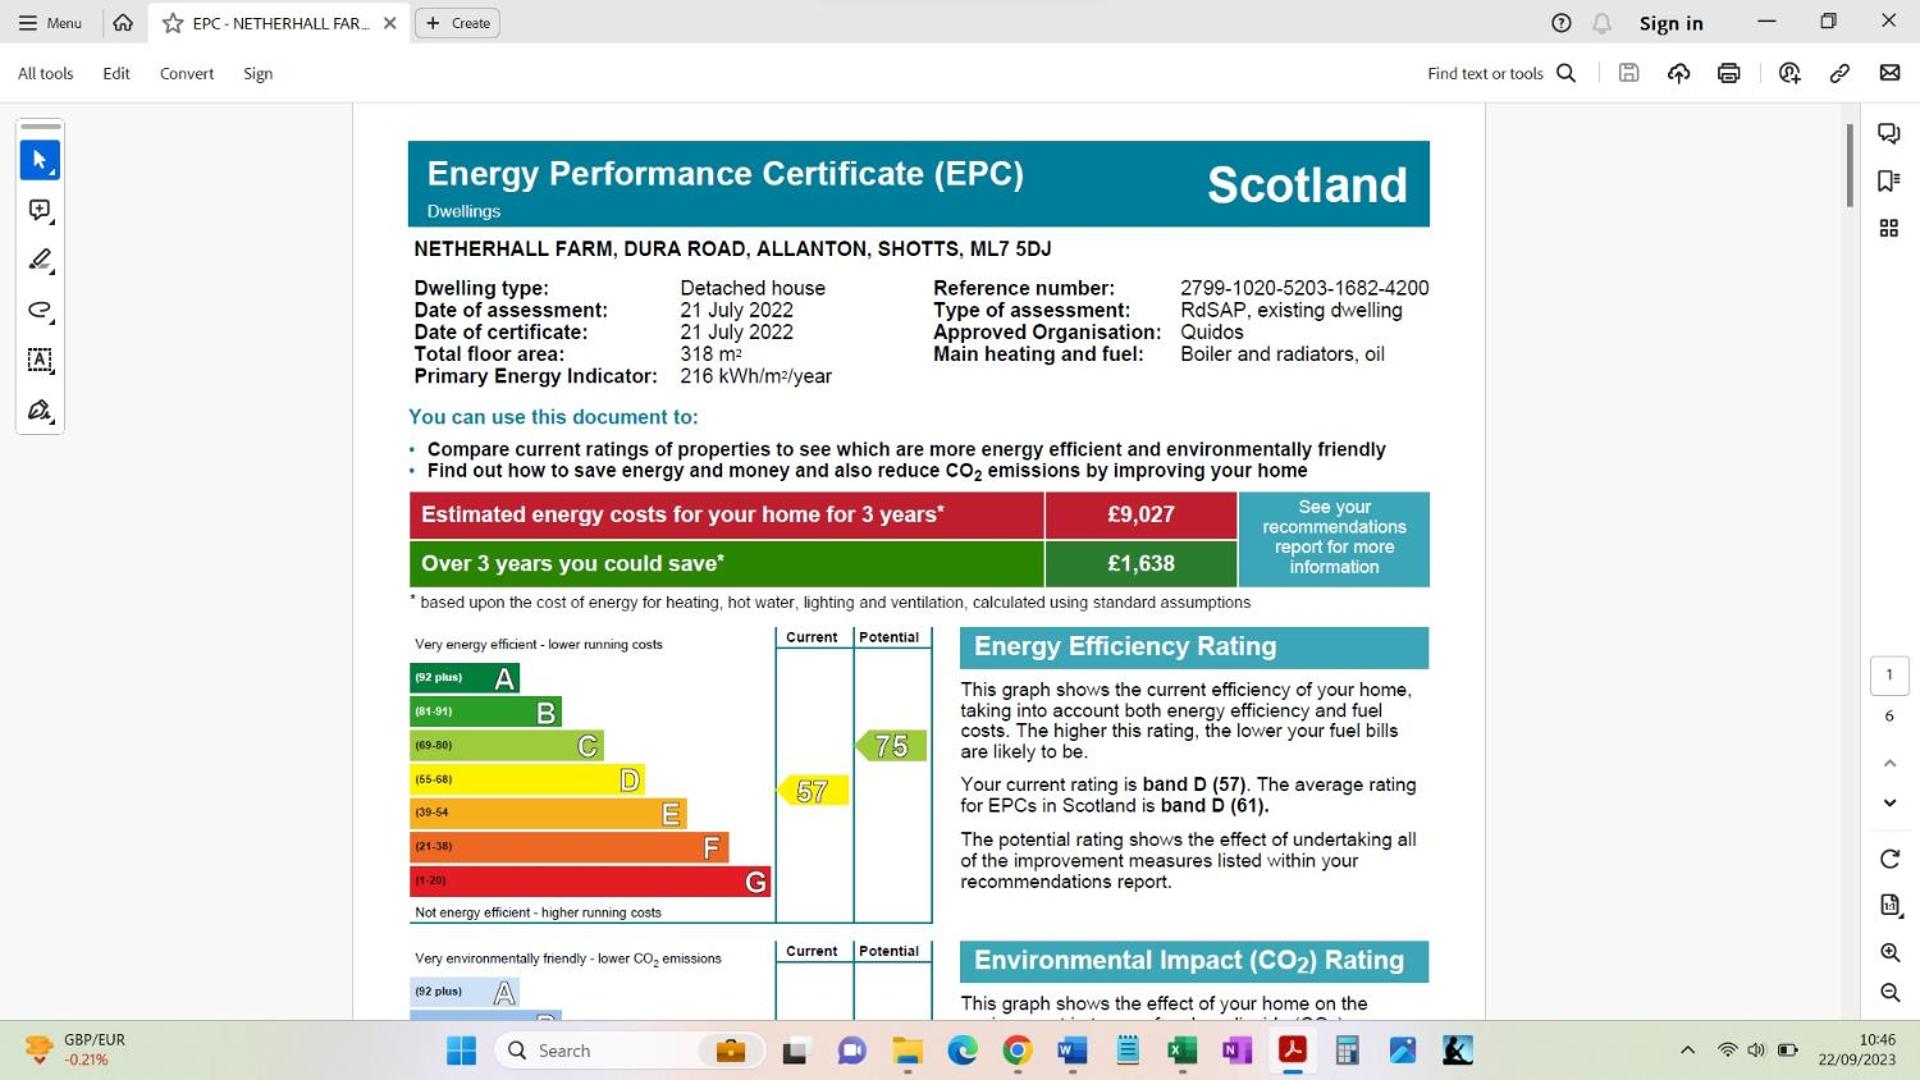Click the vertical document scrollbar

pos(1849,166)
